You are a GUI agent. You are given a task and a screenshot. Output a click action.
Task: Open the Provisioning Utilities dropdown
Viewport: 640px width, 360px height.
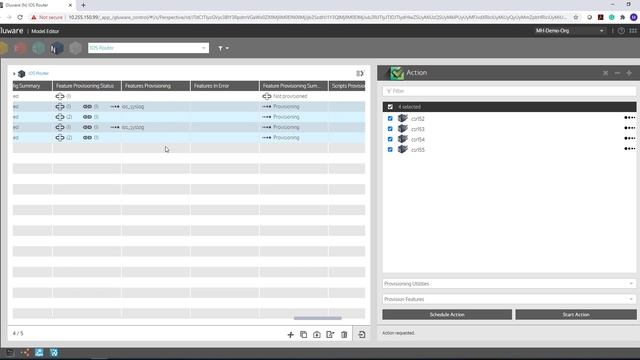click(x=509, y=284)
